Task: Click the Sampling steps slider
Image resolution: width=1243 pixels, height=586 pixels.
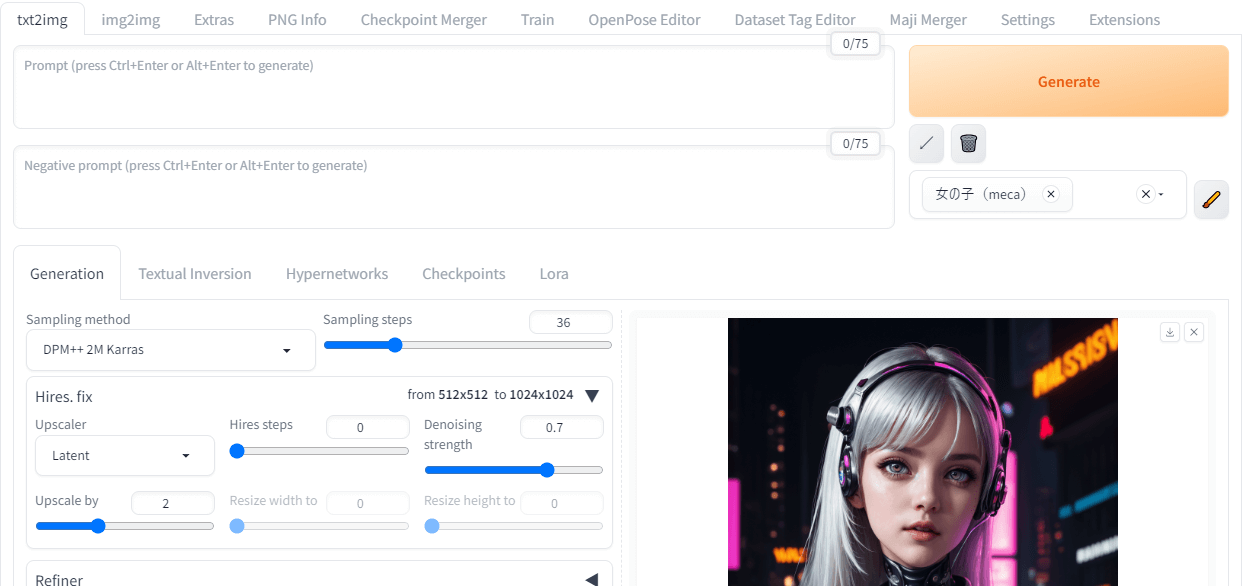Action: (x=467, y=345)
